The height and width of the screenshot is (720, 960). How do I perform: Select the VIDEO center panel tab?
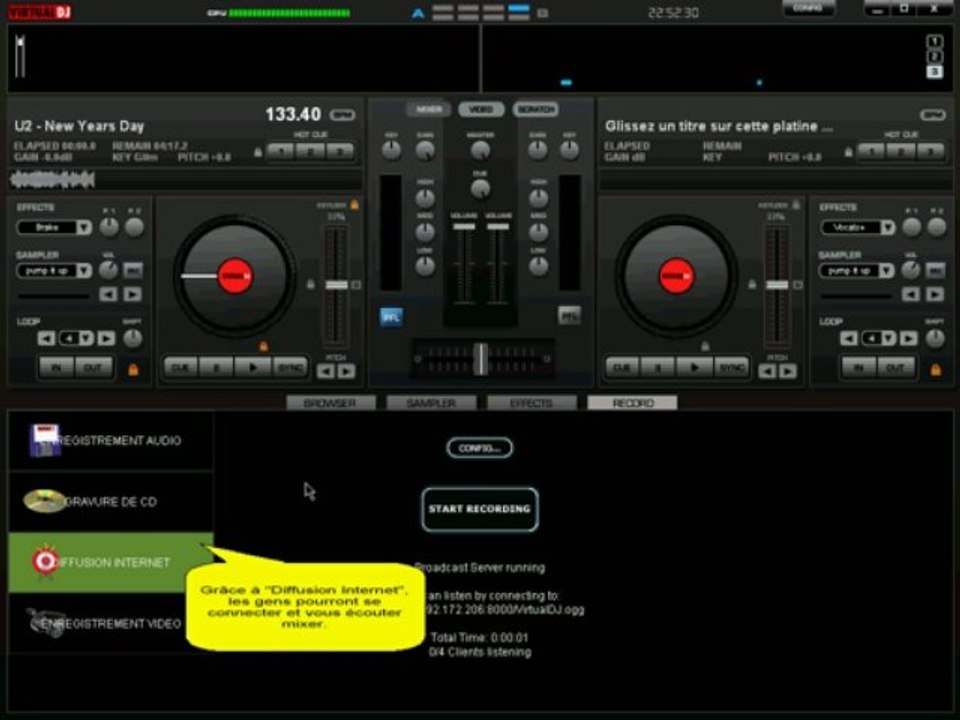pyautogui.click(x=481, y=110)
